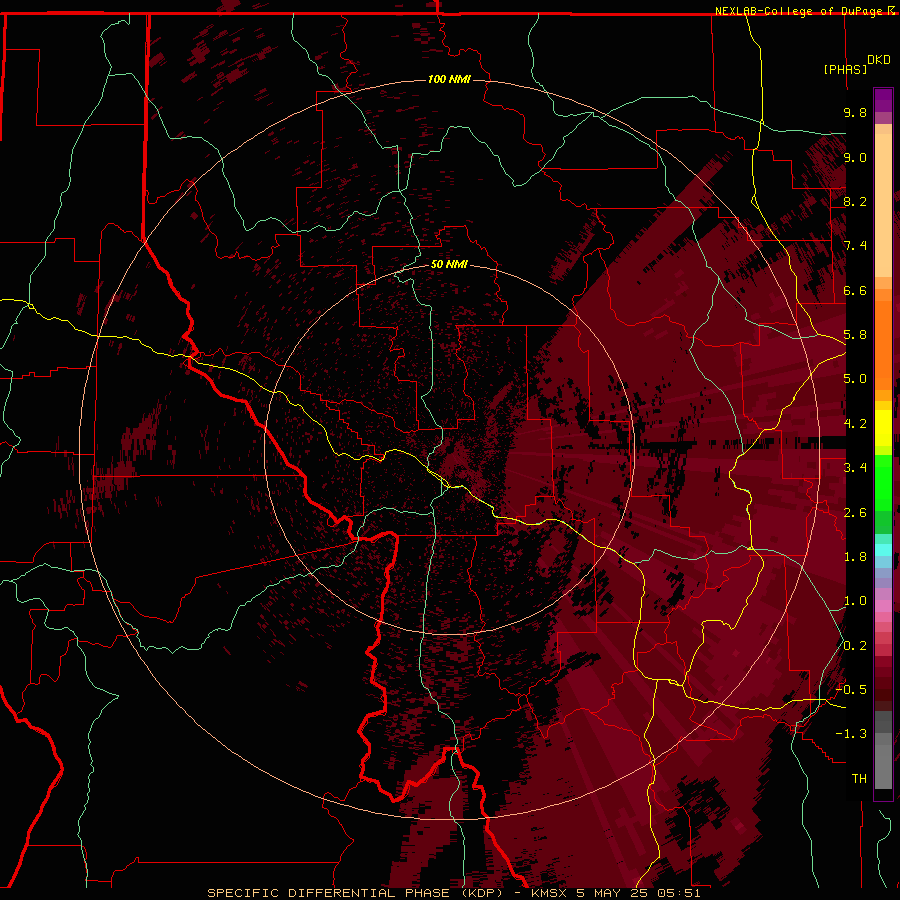Image resolution: width=900 pixels, height=900 pixels.
Task: Click the 9.0 value on the color scale
Action: tap(855, 157)
